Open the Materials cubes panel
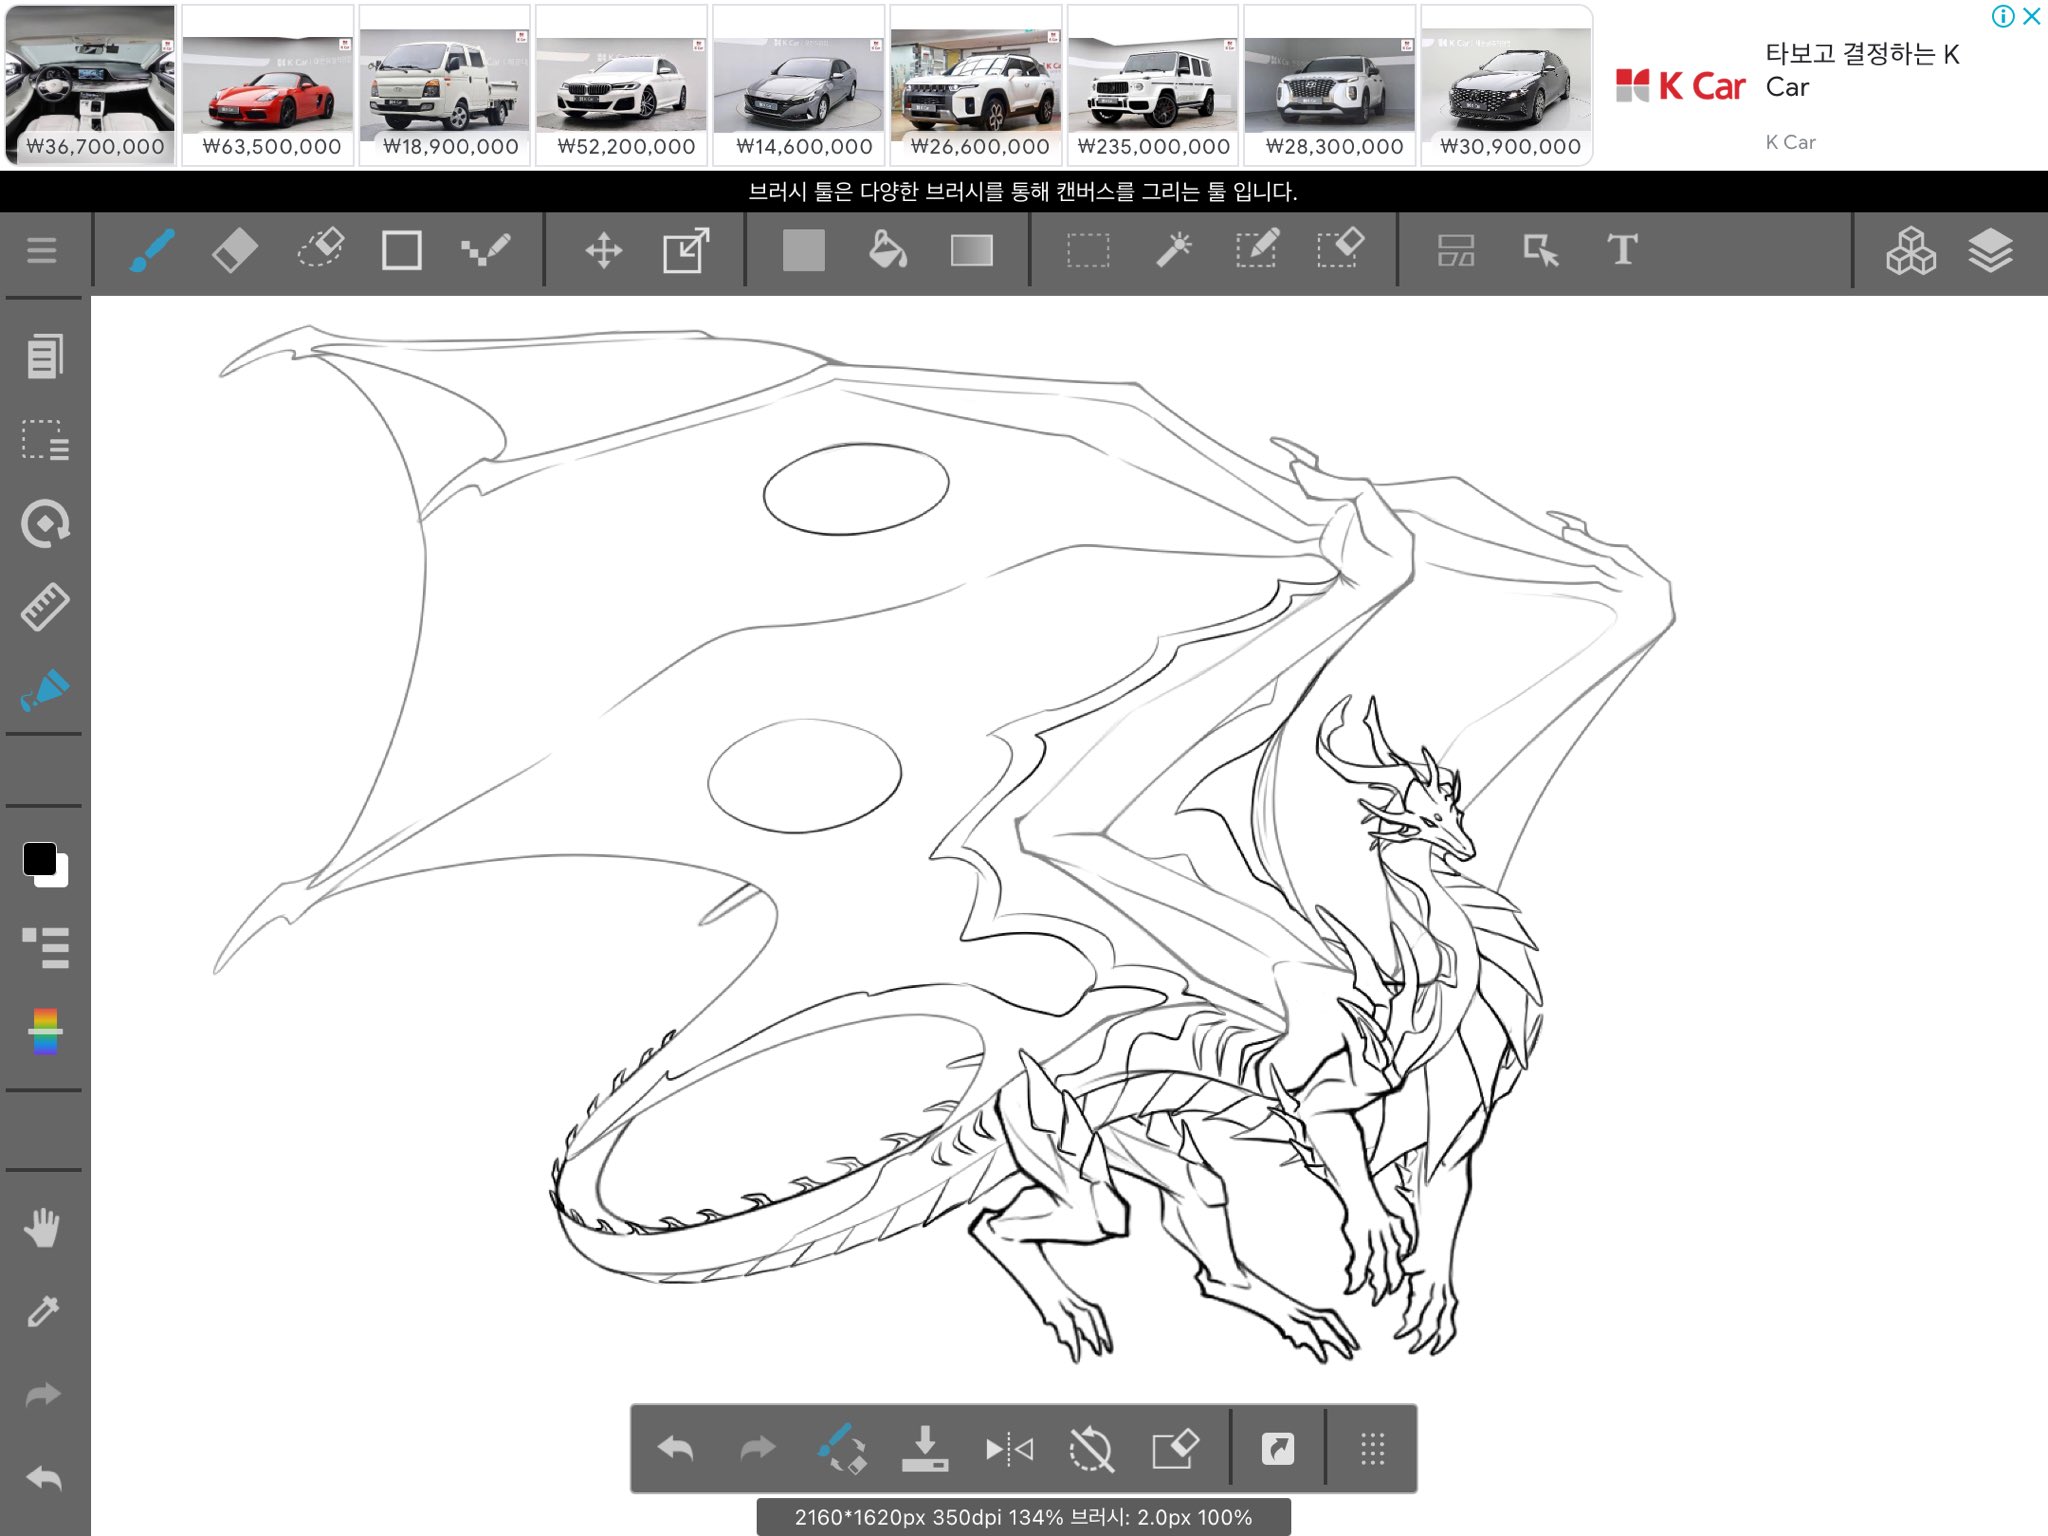 (1910, 250)
